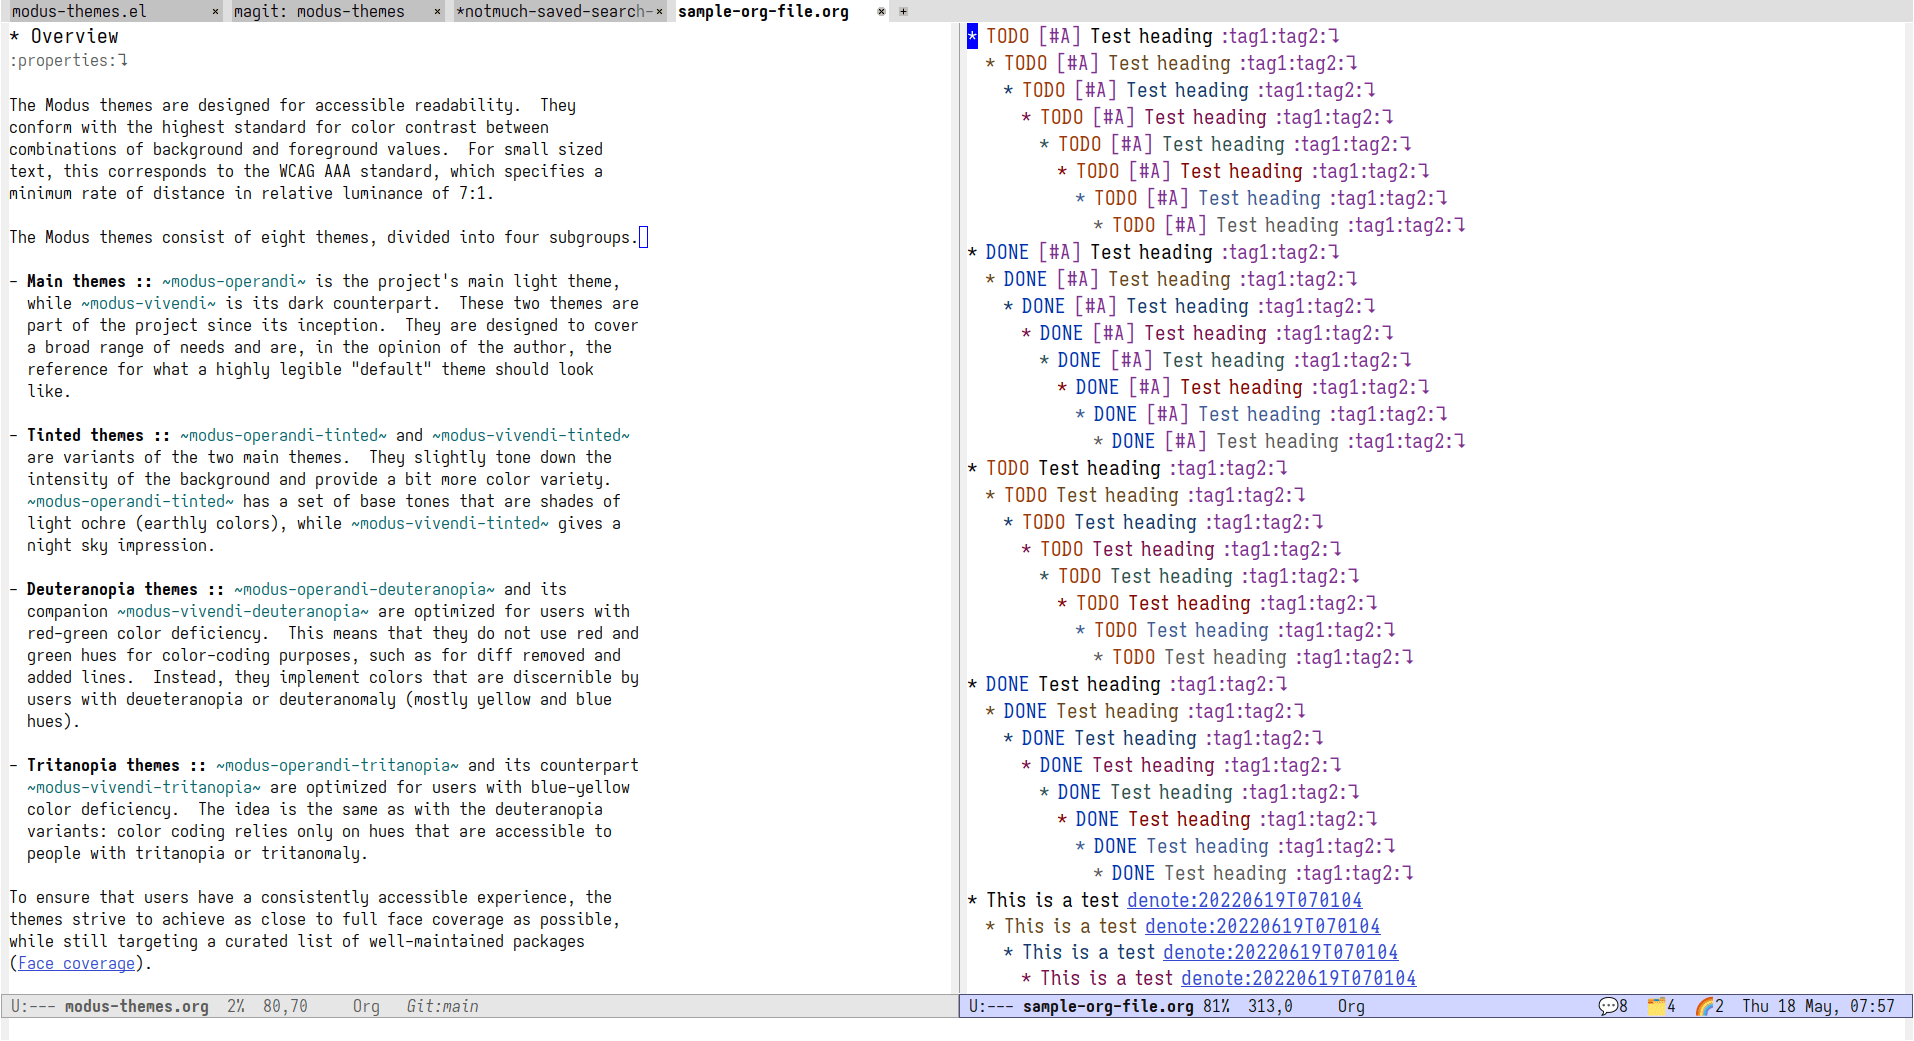Close the modus-themes.el tab
This screenshot has height=1041, width=1914.
coord(215,12)
